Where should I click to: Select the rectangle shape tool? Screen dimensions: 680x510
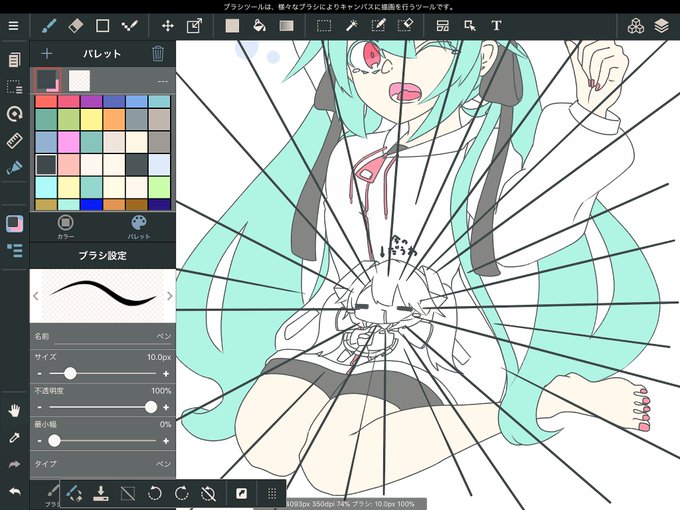102,26
